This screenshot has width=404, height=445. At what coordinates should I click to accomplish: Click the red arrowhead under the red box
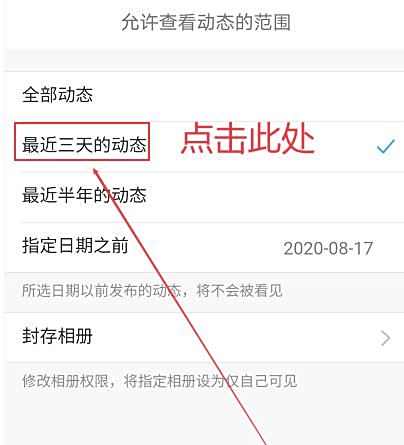(97, 172)
